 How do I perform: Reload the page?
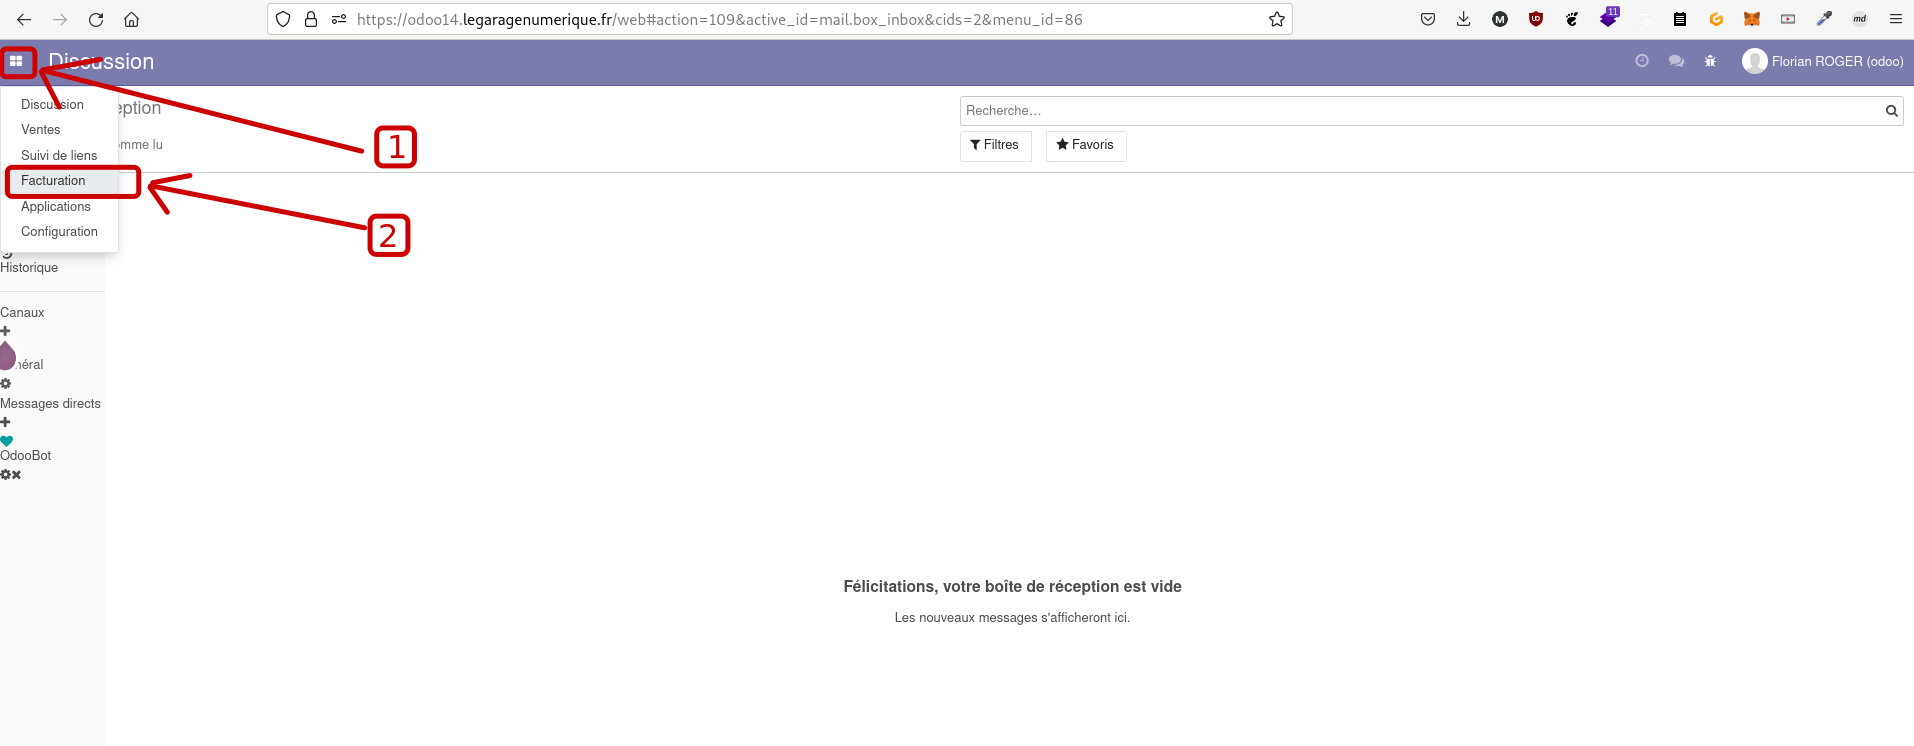click(x=96, y=19)
